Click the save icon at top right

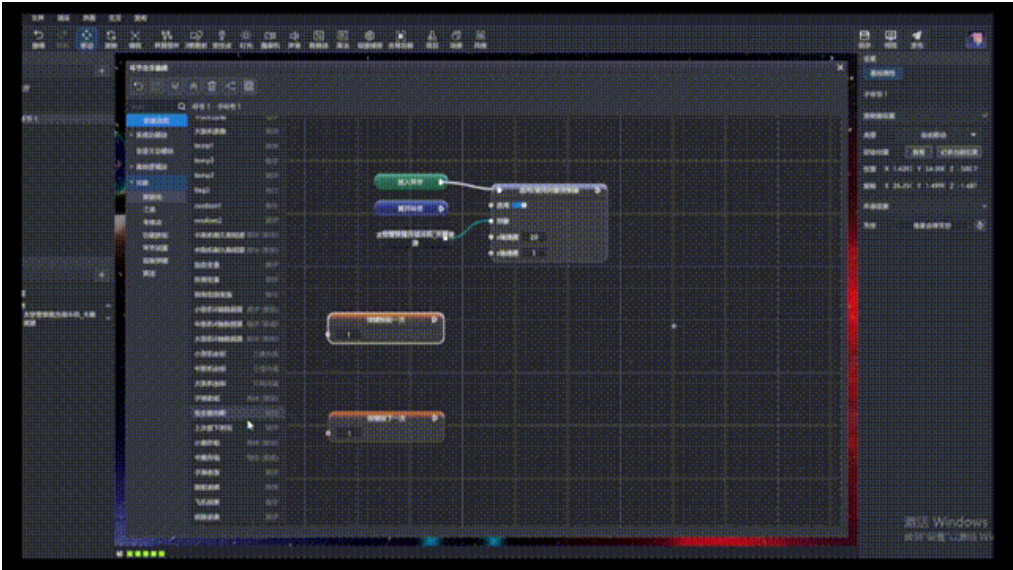[865, 37]
